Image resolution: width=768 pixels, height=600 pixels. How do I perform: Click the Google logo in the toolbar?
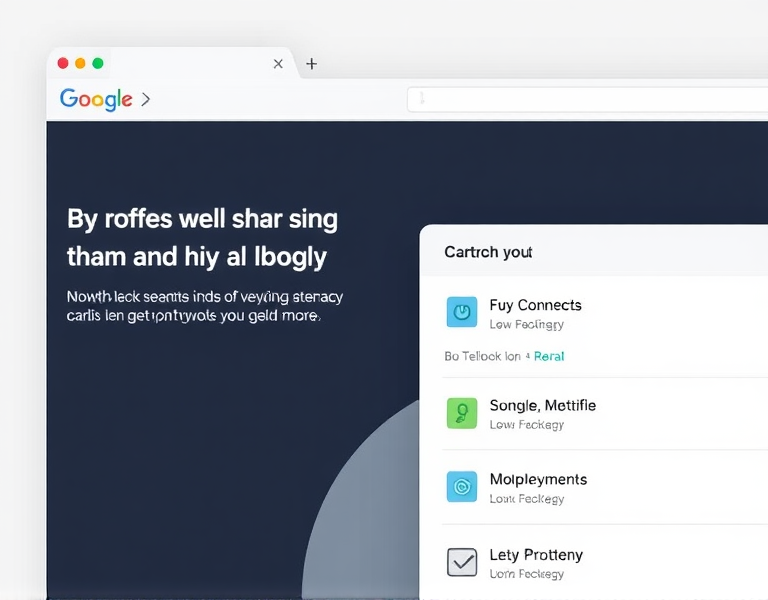[x=96, y=99]
